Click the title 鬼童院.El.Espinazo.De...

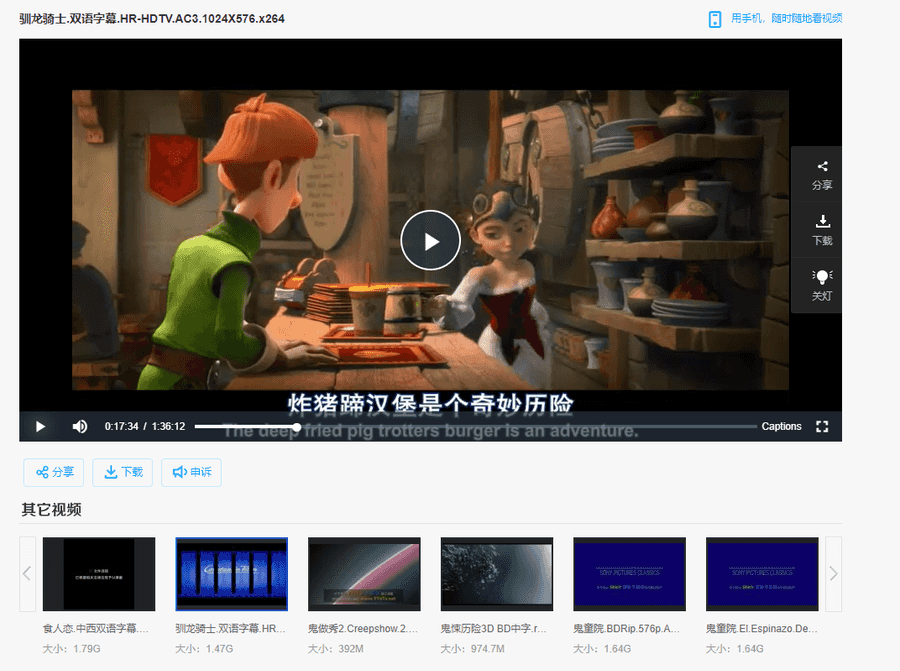762,629
